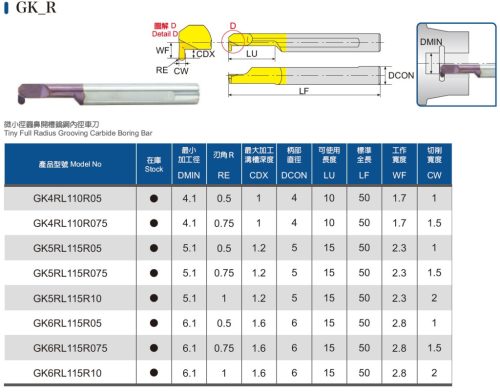500x392 pixels.
Task: Click CW value 2 in GK5RL115R10 row
Action: 434,298
